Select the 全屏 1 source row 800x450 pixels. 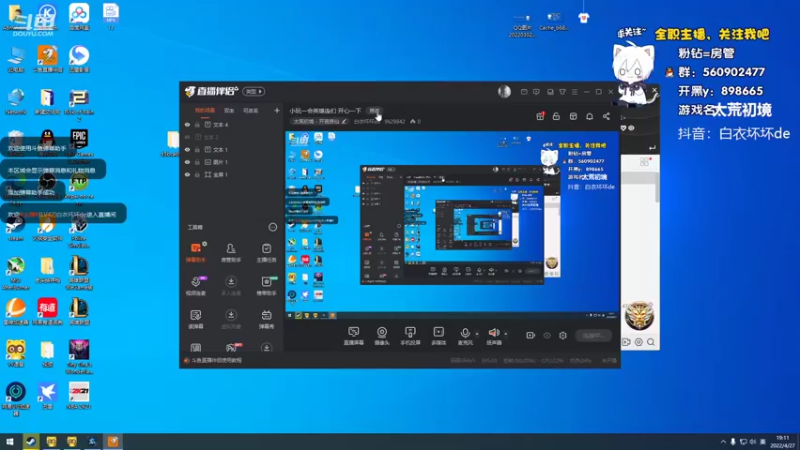click(x=232, y=174)
